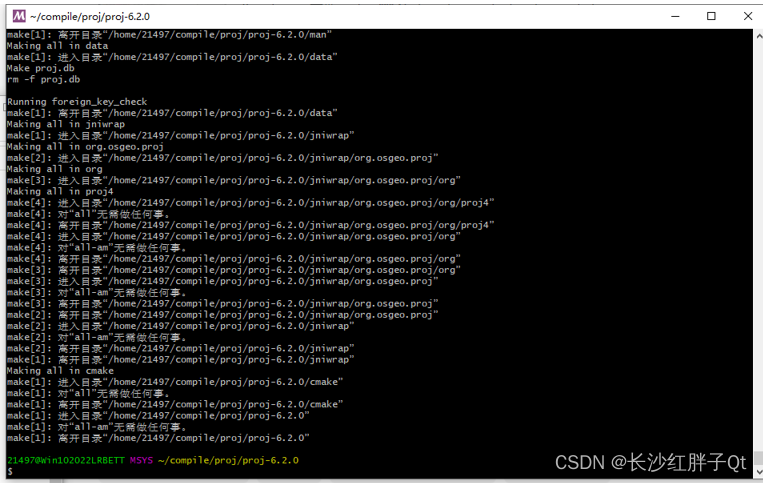The width and height of the screenshot is (763, 483).
Task: Click the scrollbar down arrow
Action: pos(758,472)
